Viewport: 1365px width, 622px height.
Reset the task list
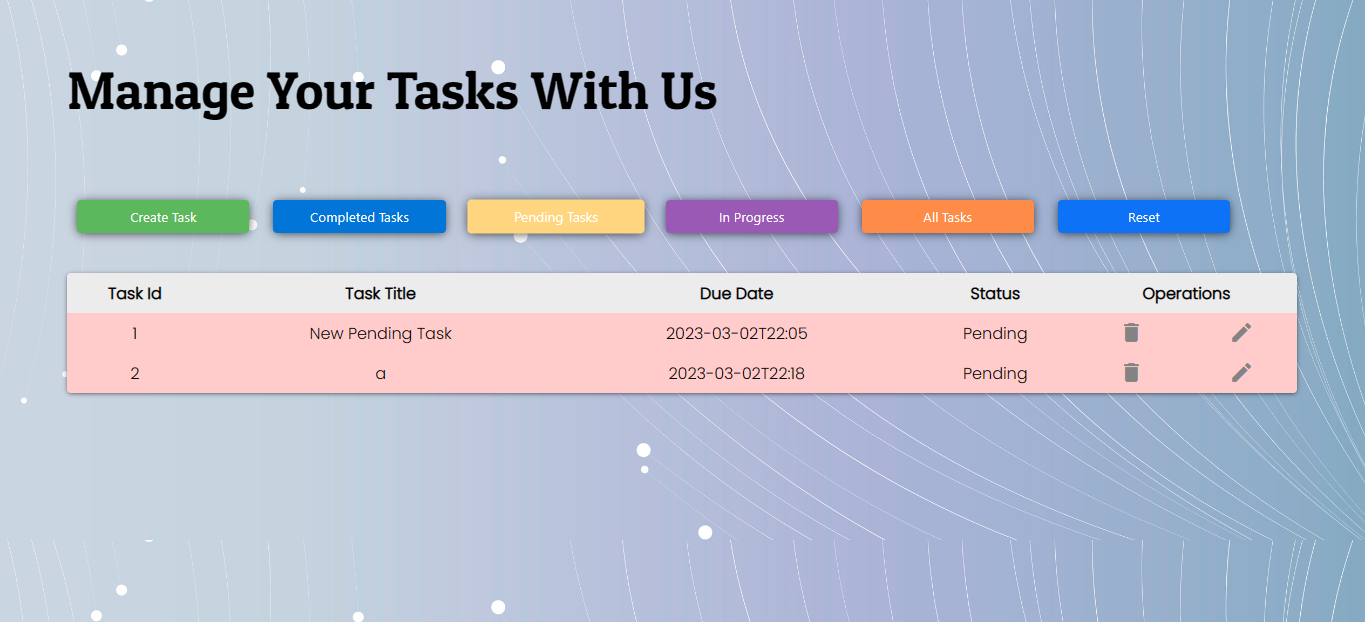point(1143,216)
